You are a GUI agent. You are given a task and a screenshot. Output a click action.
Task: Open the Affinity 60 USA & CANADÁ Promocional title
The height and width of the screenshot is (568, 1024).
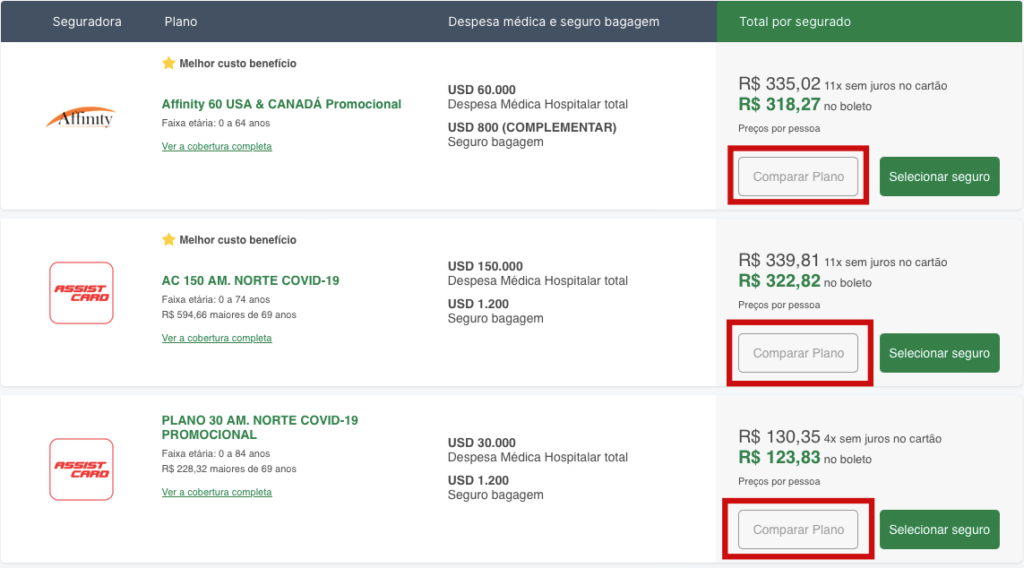[x=281, y=104]
